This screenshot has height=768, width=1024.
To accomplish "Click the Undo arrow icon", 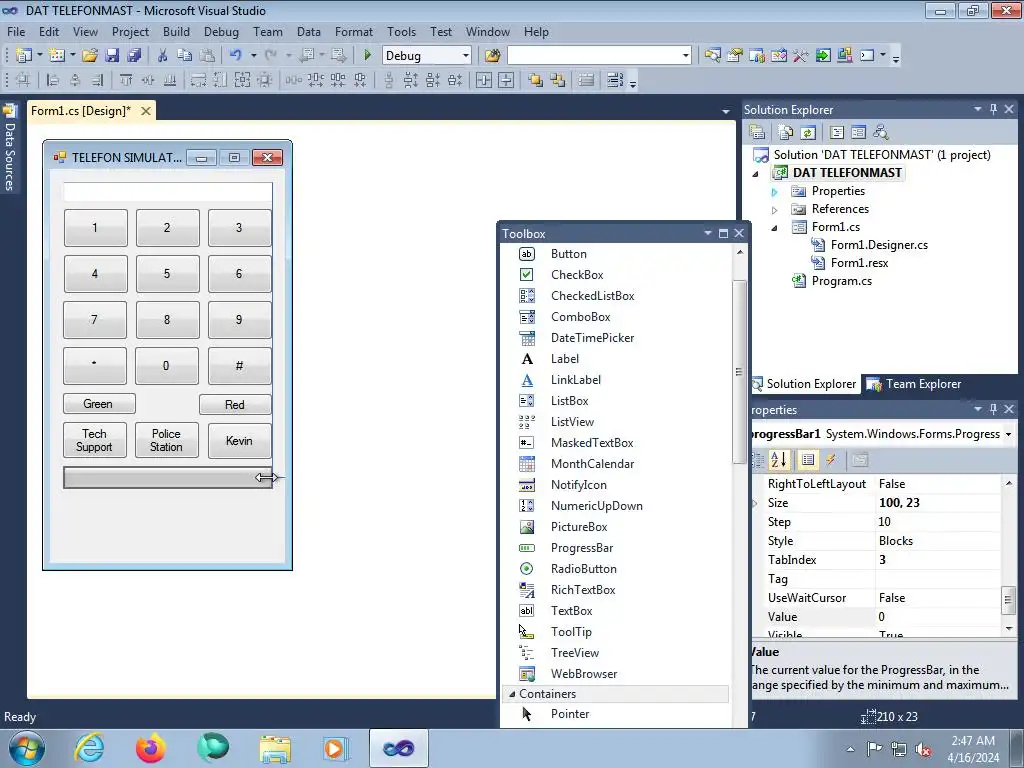I will tap(236, 56).
